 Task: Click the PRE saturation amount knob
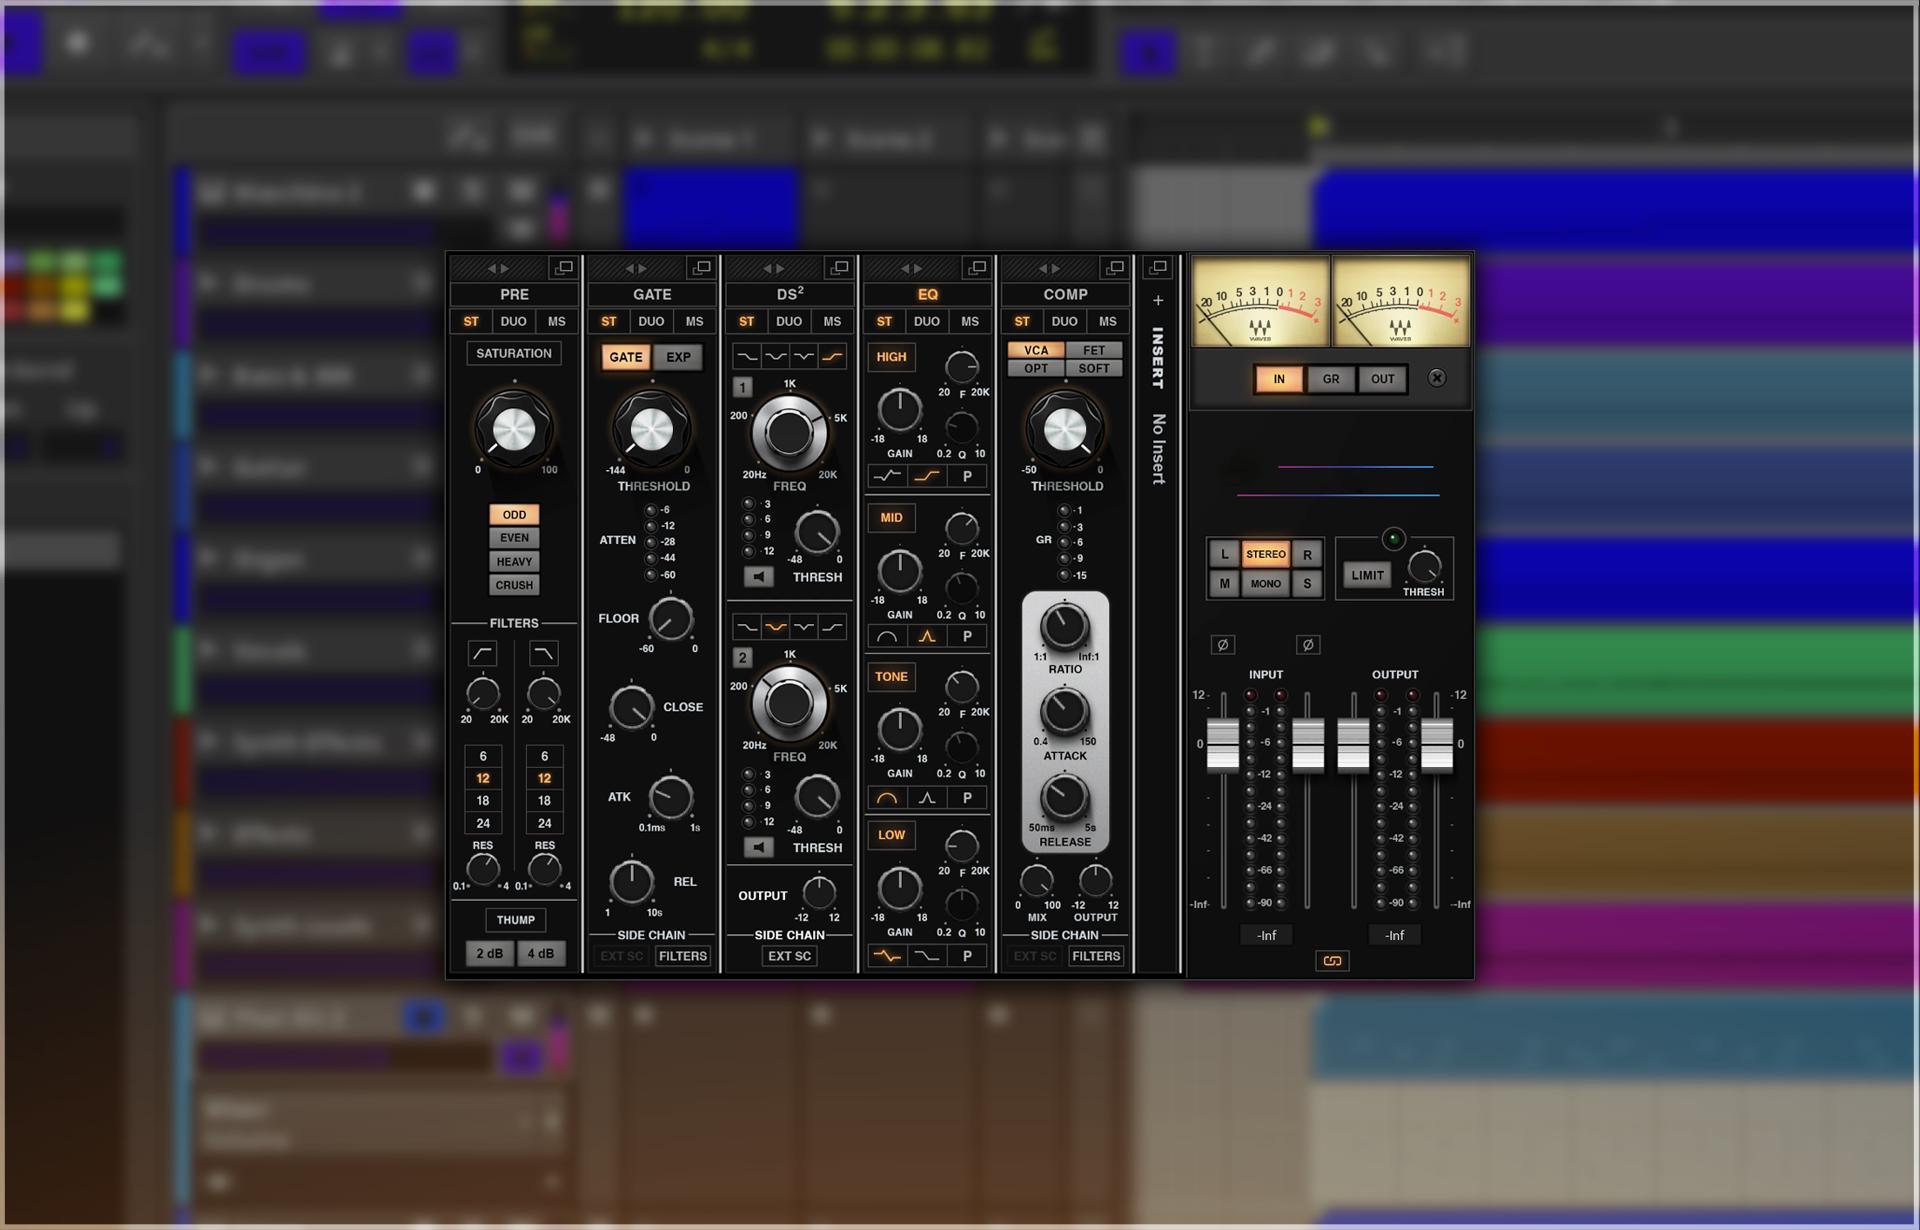click(x=513, y=430)
